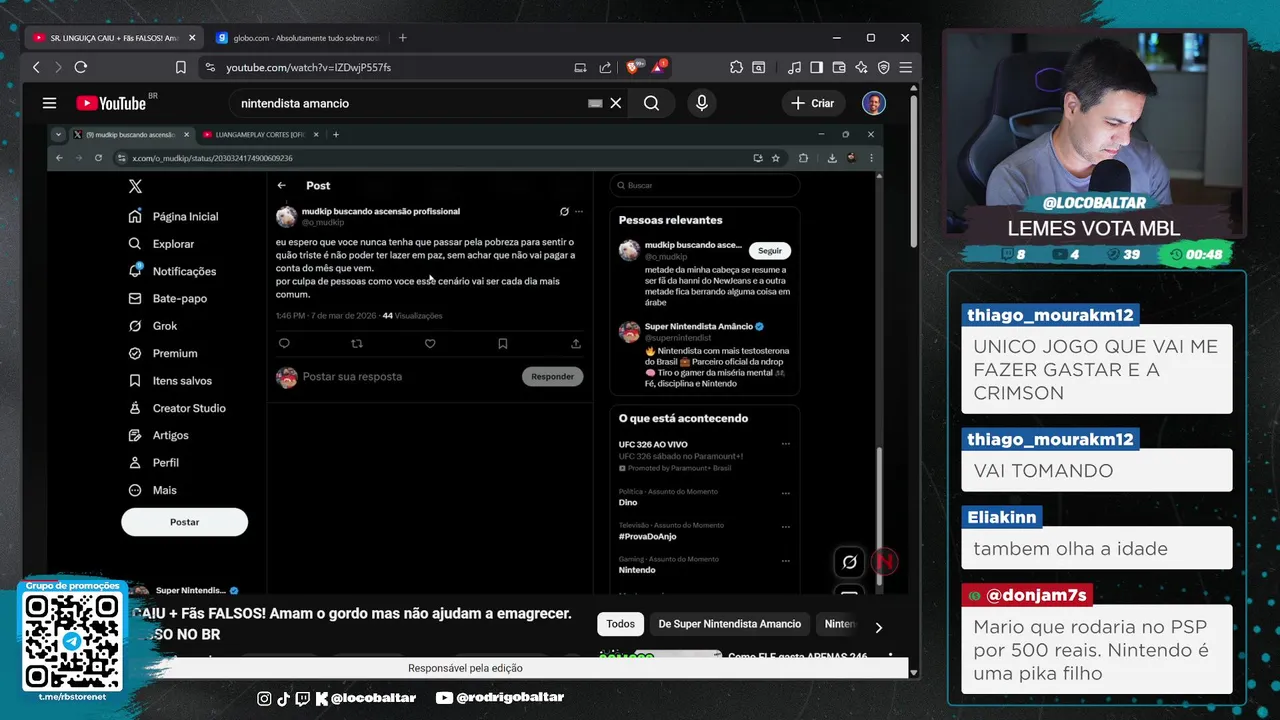Bookmark this page in outer browser

coord(181,67)
